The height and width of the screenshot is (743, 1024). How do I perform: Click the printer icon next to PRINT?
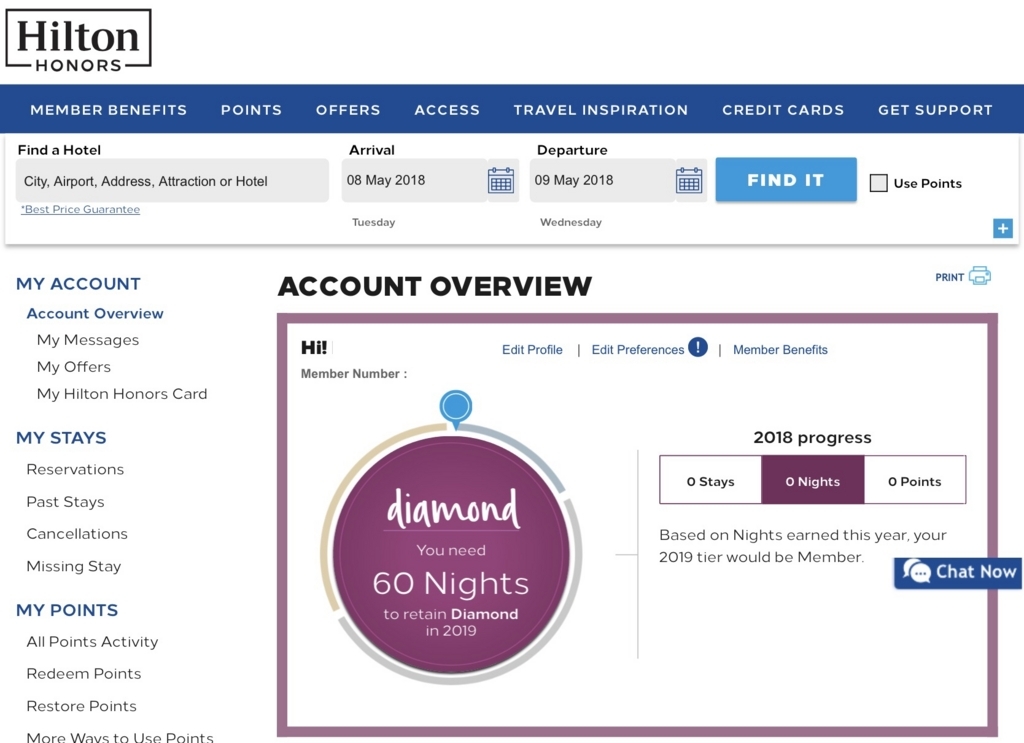click(980, 276)
